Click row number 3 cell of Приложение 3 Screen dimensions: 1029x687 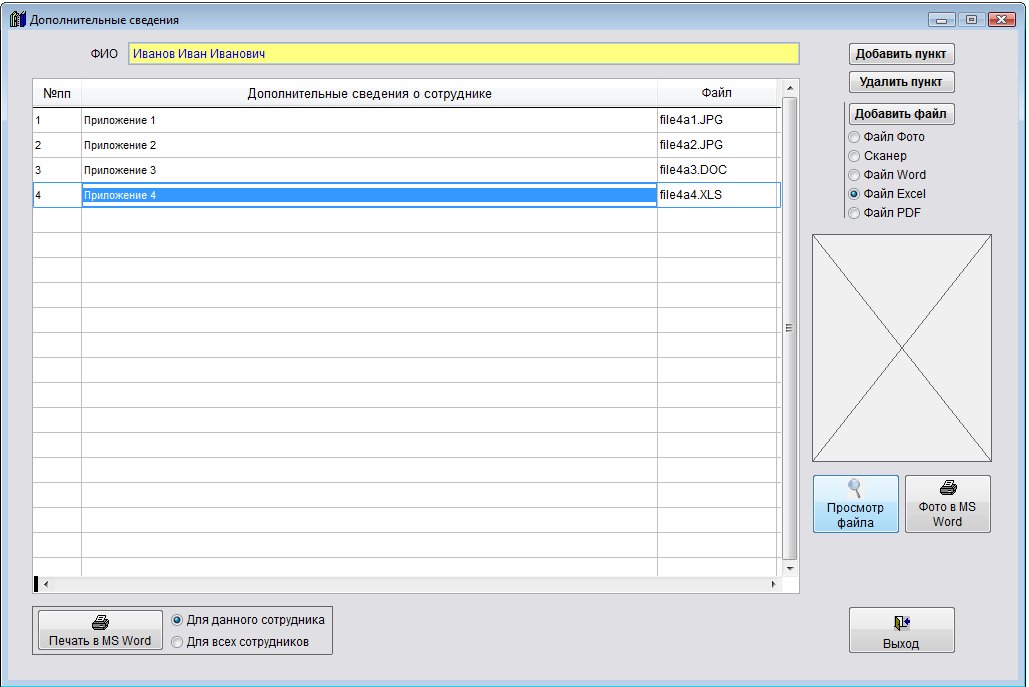pyautogui.click(x=57, y=171)
